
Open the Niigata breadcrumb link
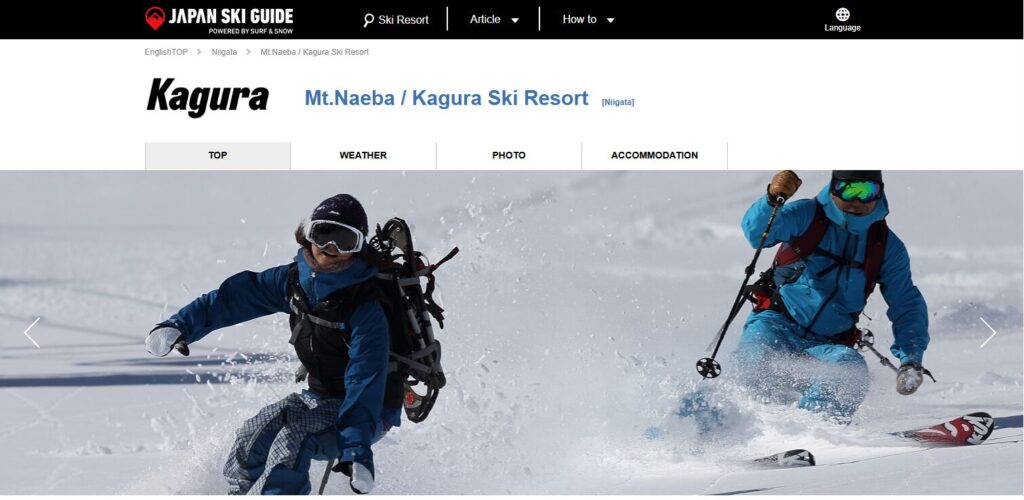click(224, 52)
